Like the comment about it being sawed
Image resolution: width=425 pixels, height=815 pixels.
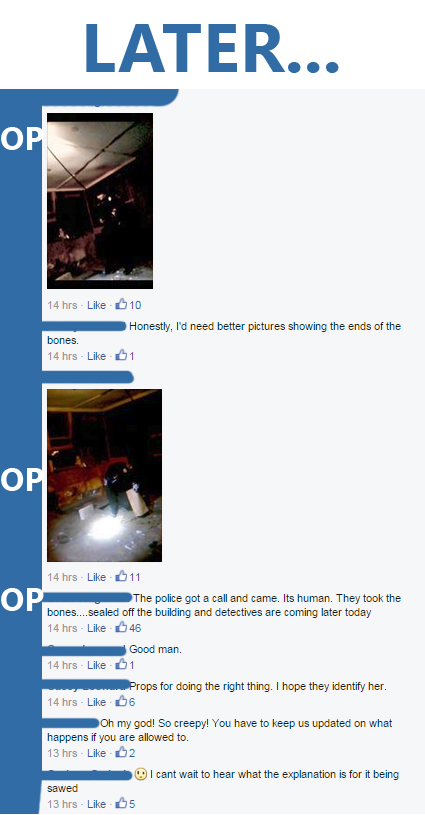(x=97, y=804)
